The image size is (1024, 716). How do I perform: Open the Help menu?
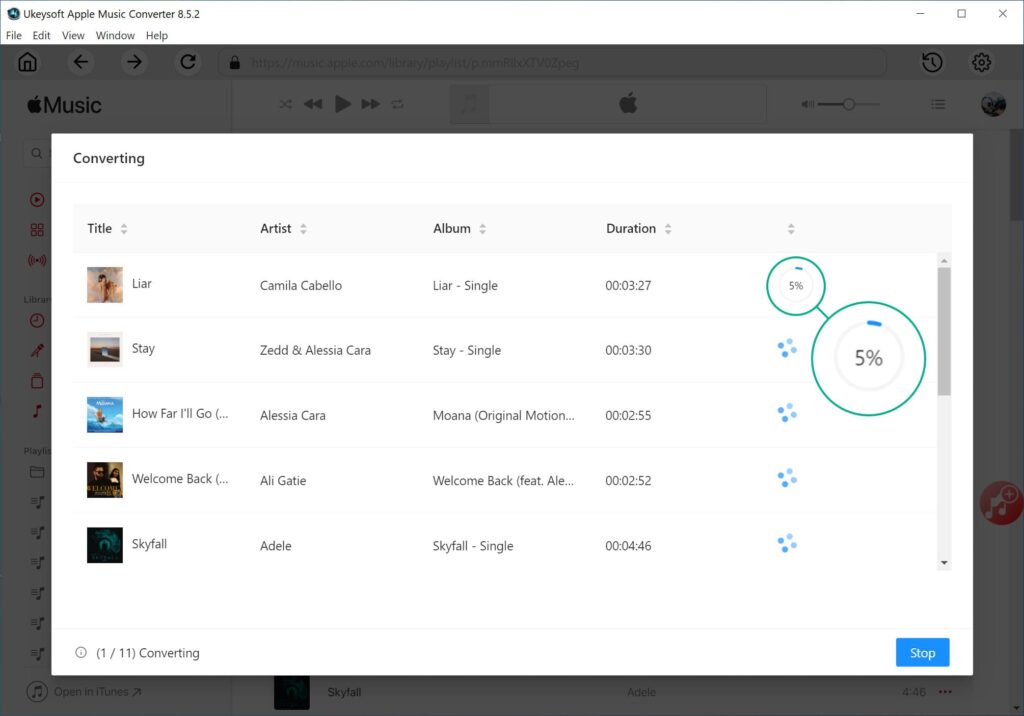(157, 35)
